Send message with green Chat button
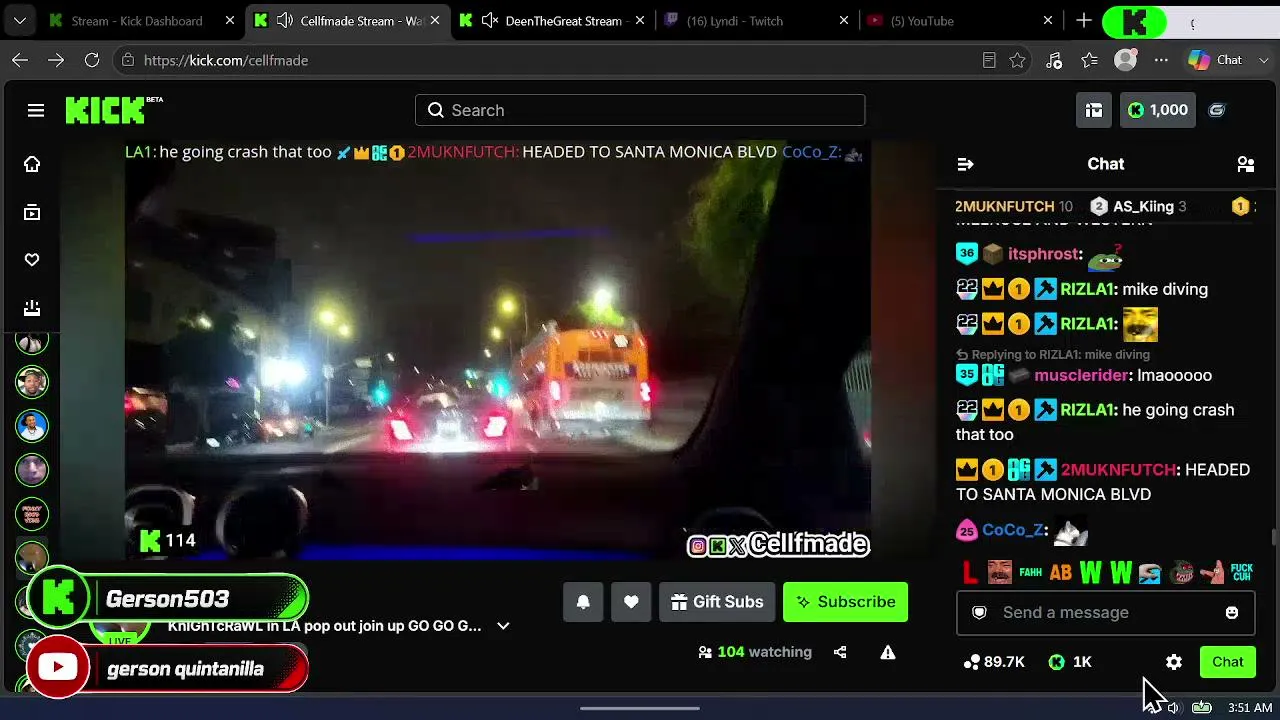 pyautogui.click(x=1228, y=662)
